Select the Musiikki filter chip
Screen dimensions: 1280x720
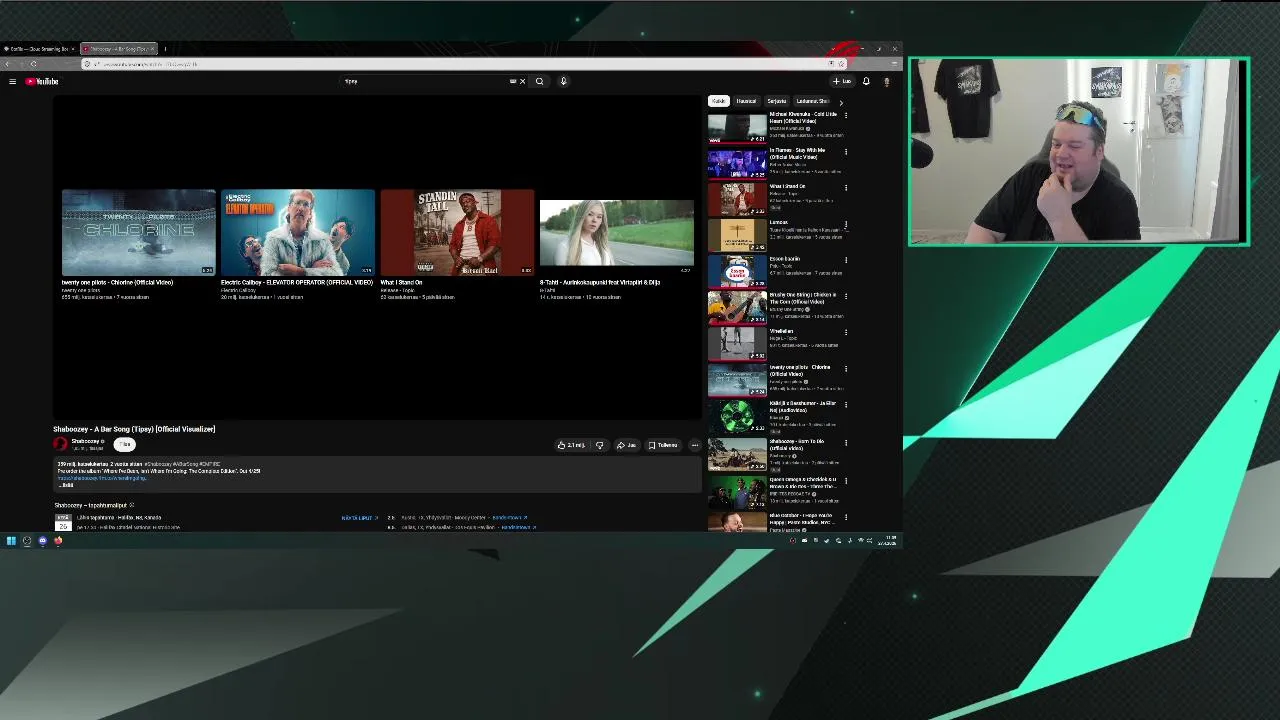pos(746,101)
